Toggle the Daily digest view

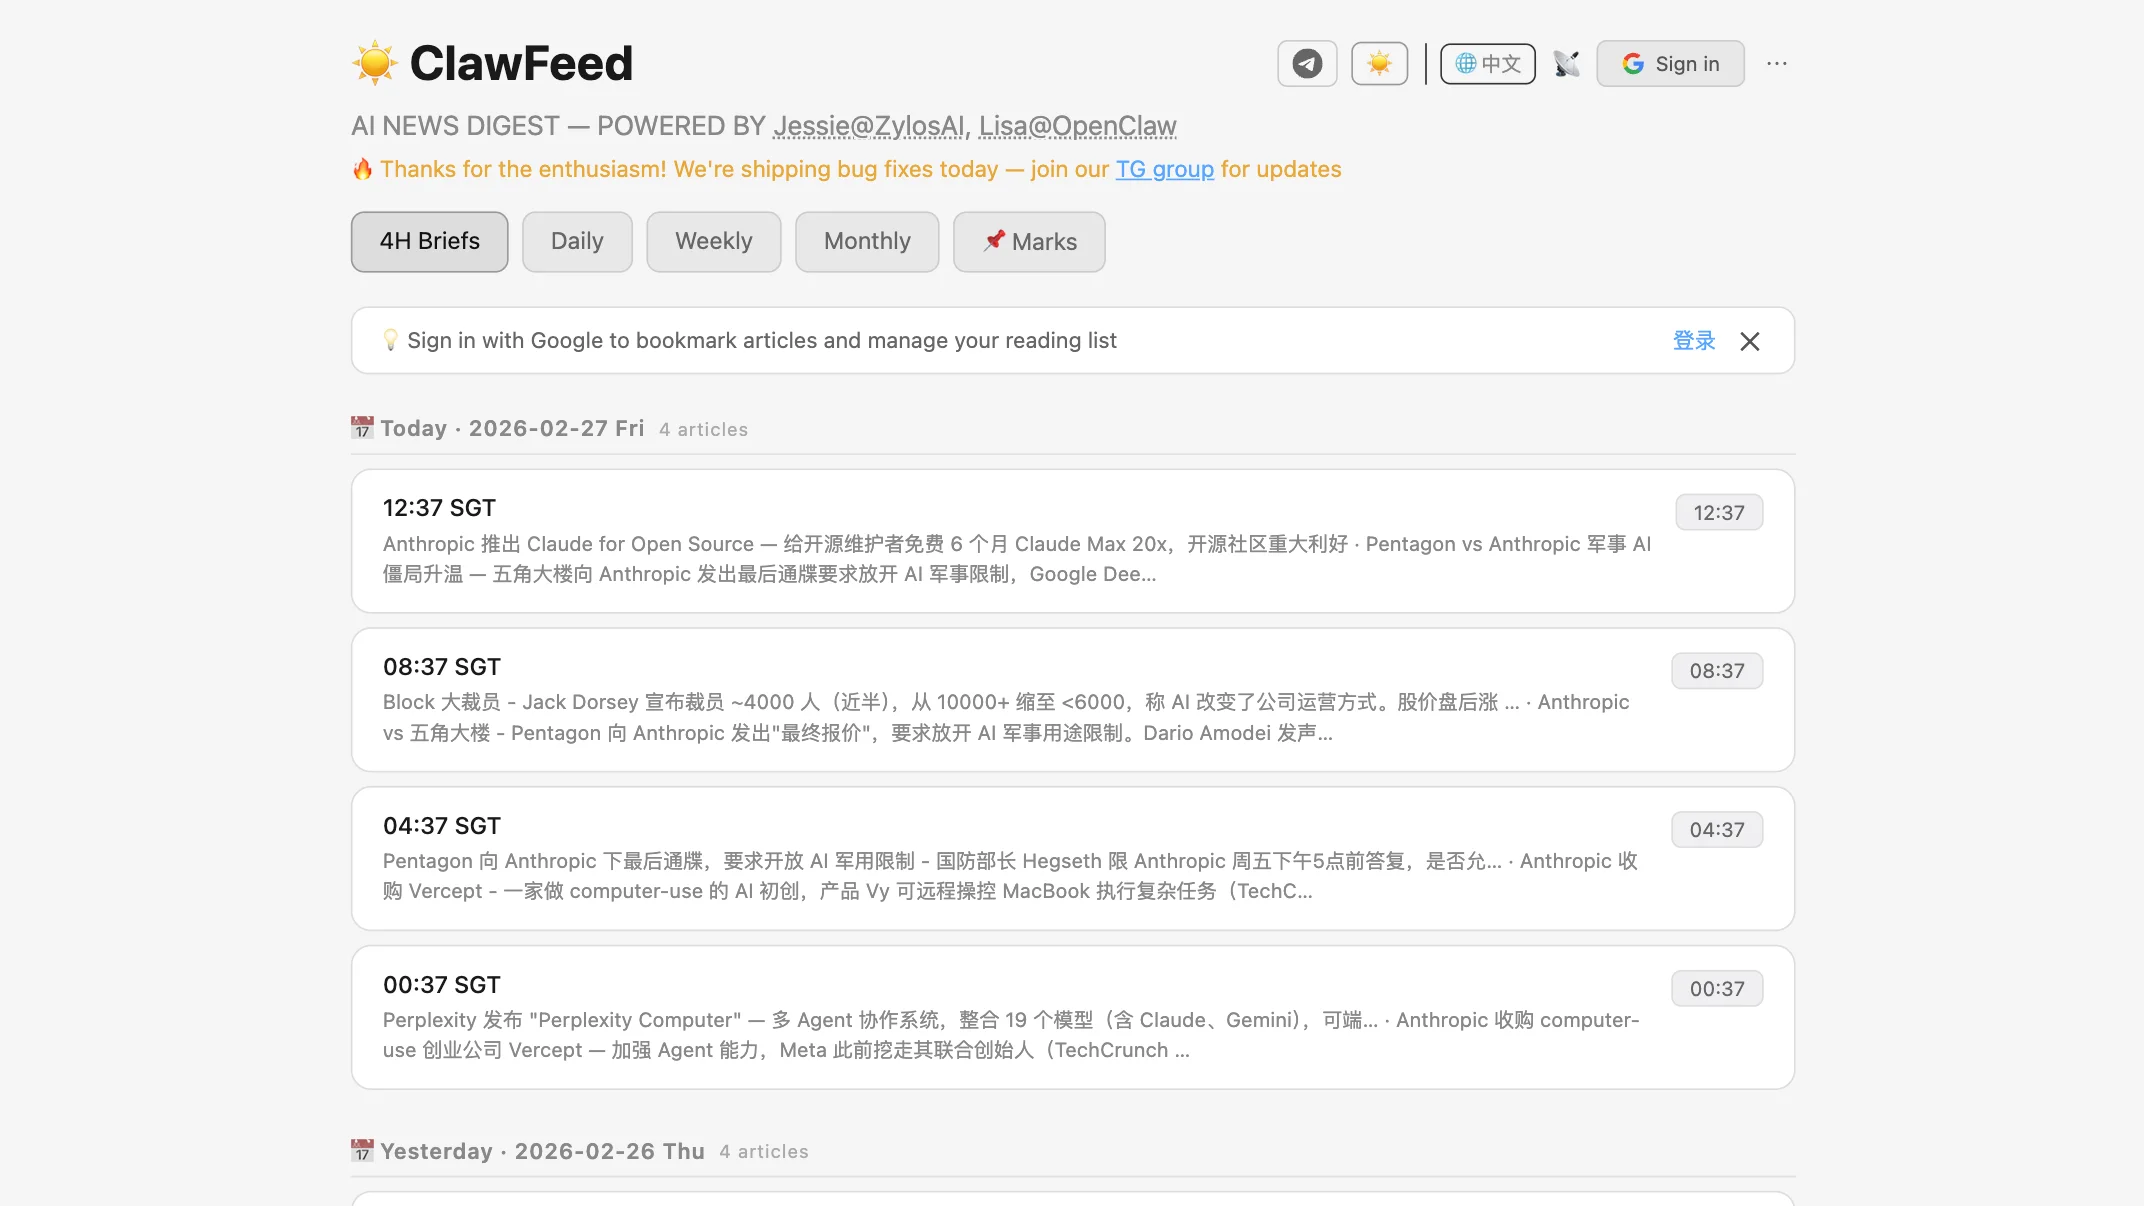click(577, 241)
